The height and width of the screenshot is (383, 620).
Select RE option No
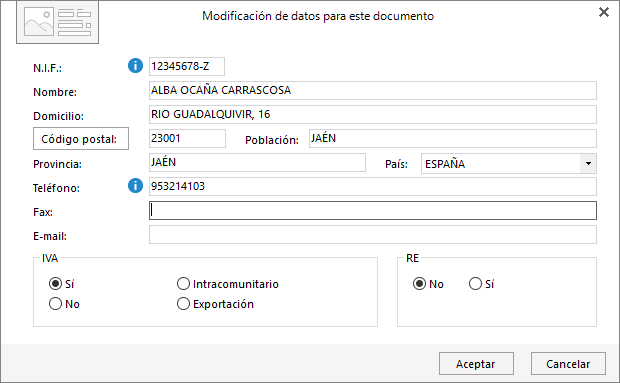[419, 283]
